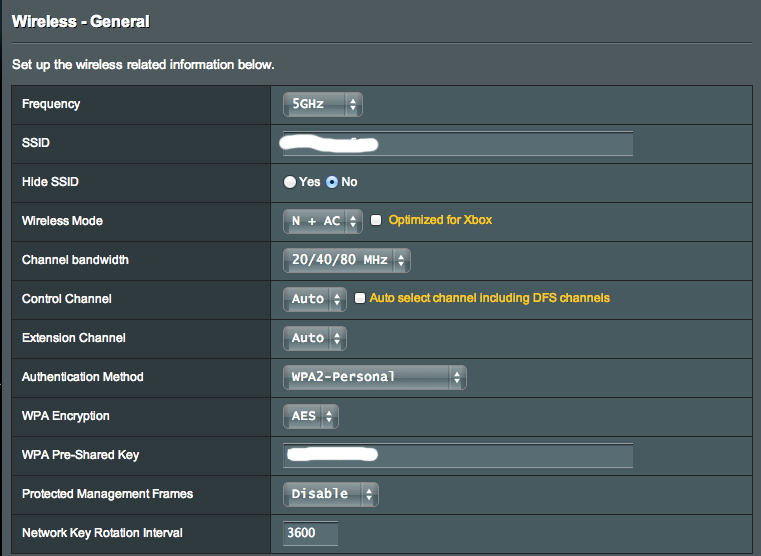The height and width of the screenshot is (556, 761).
Task: Click the Frequency dropdown arrow stepper
Action: click(x=354, y=104)
